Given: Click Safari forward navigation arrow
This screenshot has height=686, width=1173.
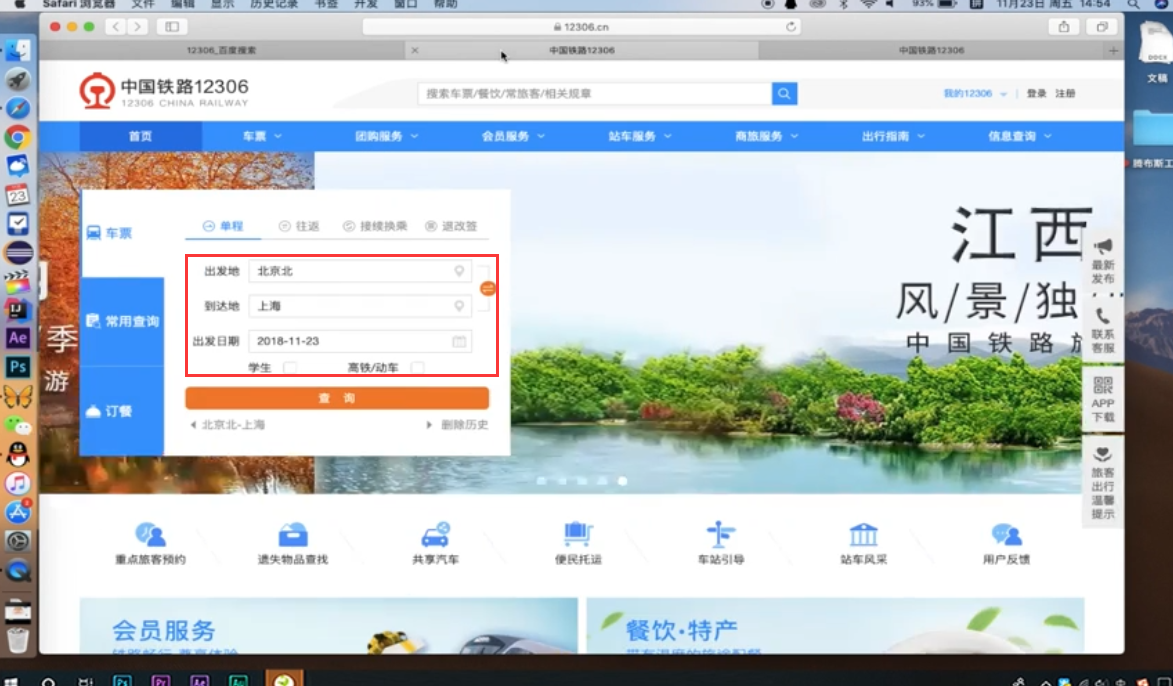Looking at the screenshot, I should [x=137, y=27].
